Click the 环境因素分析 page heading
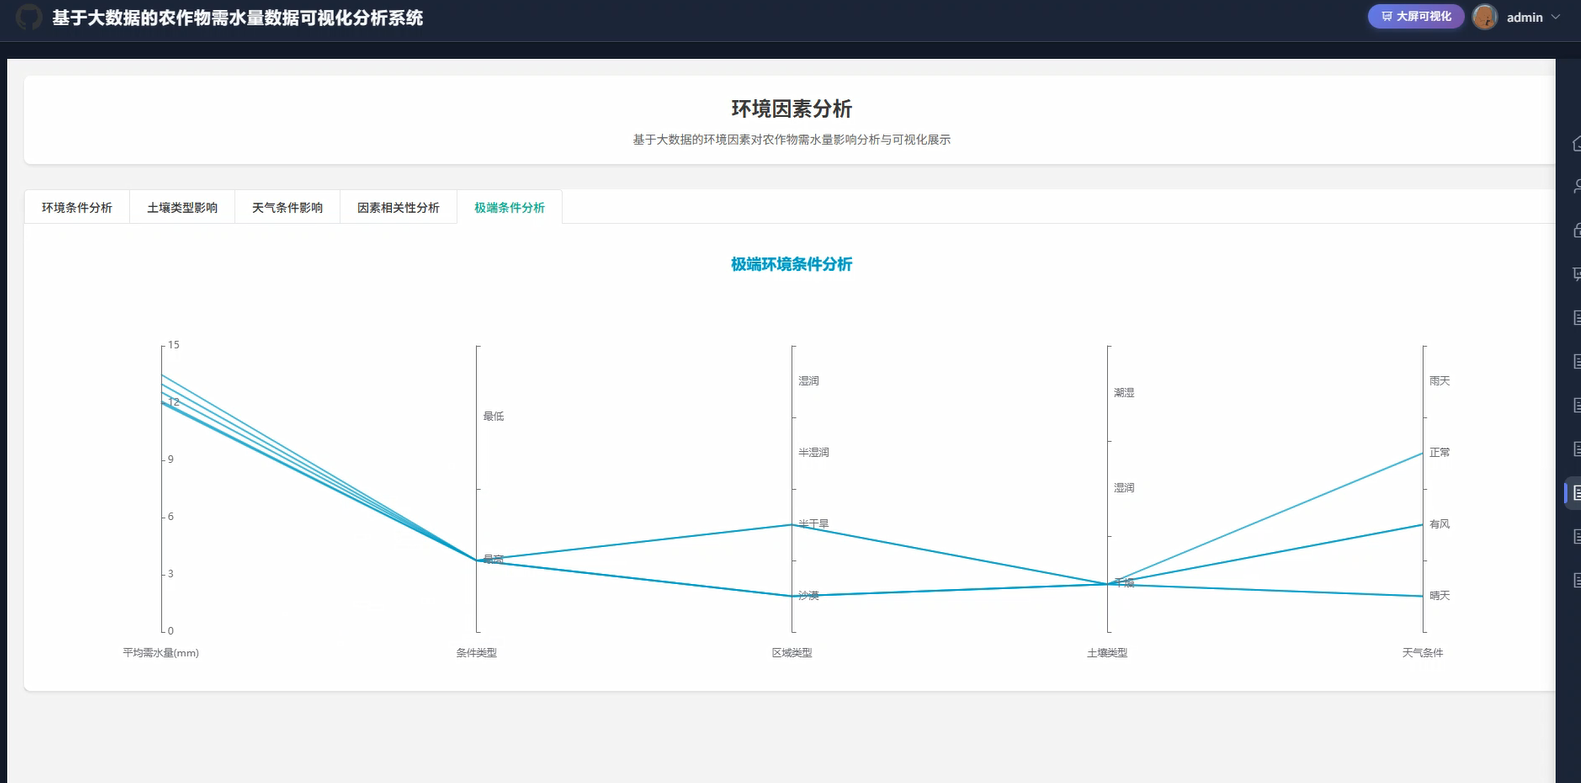The image size is (1581, 783). pyautogui.click(x=792, y=109)
